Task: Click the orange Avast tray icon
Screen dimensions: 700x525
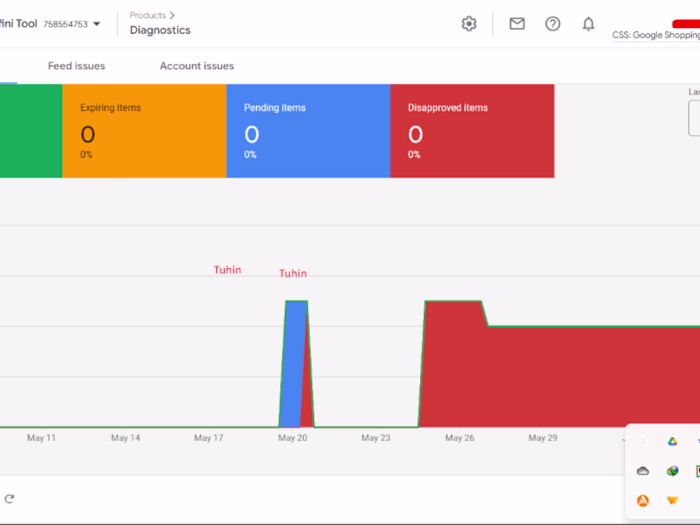Action: pyautogui.click(x=643, y=500)
